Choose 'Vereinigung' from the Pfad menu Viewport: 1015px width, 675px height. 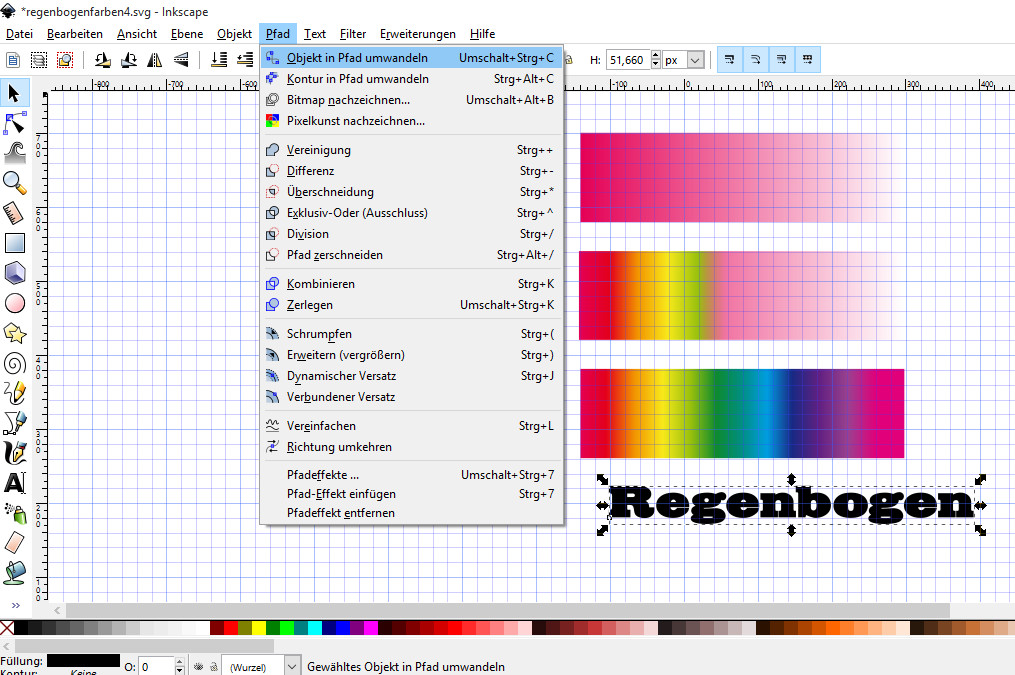(318, 150)
